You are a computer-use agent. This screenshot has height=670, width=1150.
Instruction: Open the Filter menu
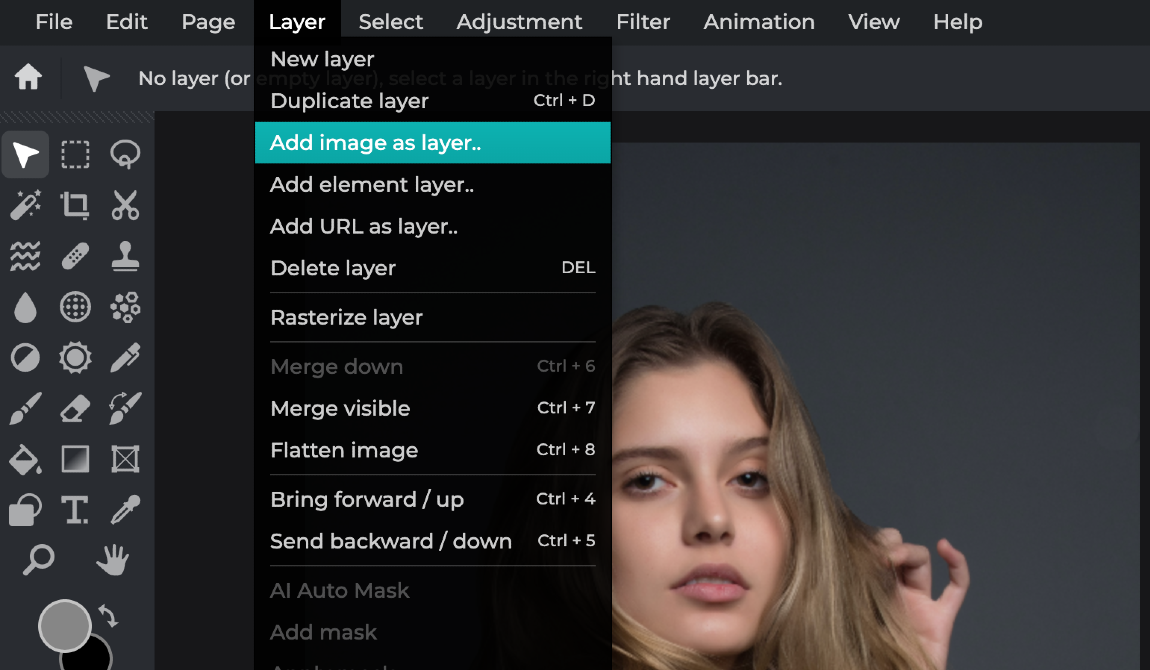(x=643, y=21)
